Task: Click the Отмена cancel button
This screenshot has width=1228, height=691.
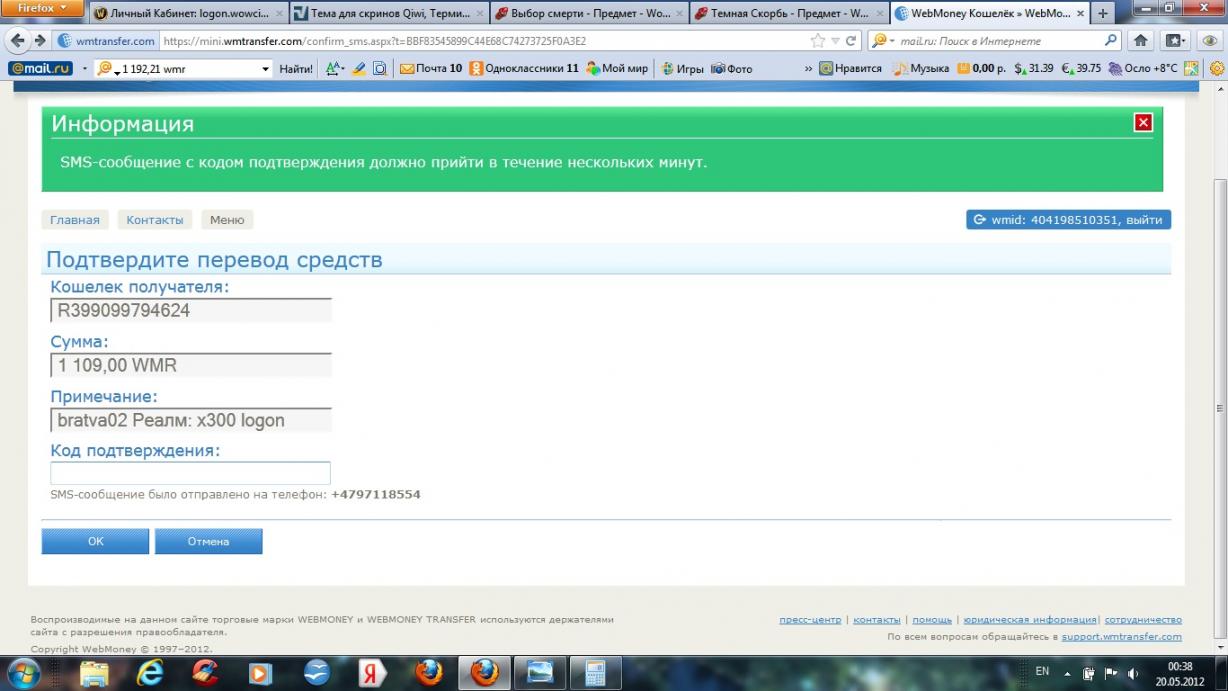Action: [x=208, y=541]
